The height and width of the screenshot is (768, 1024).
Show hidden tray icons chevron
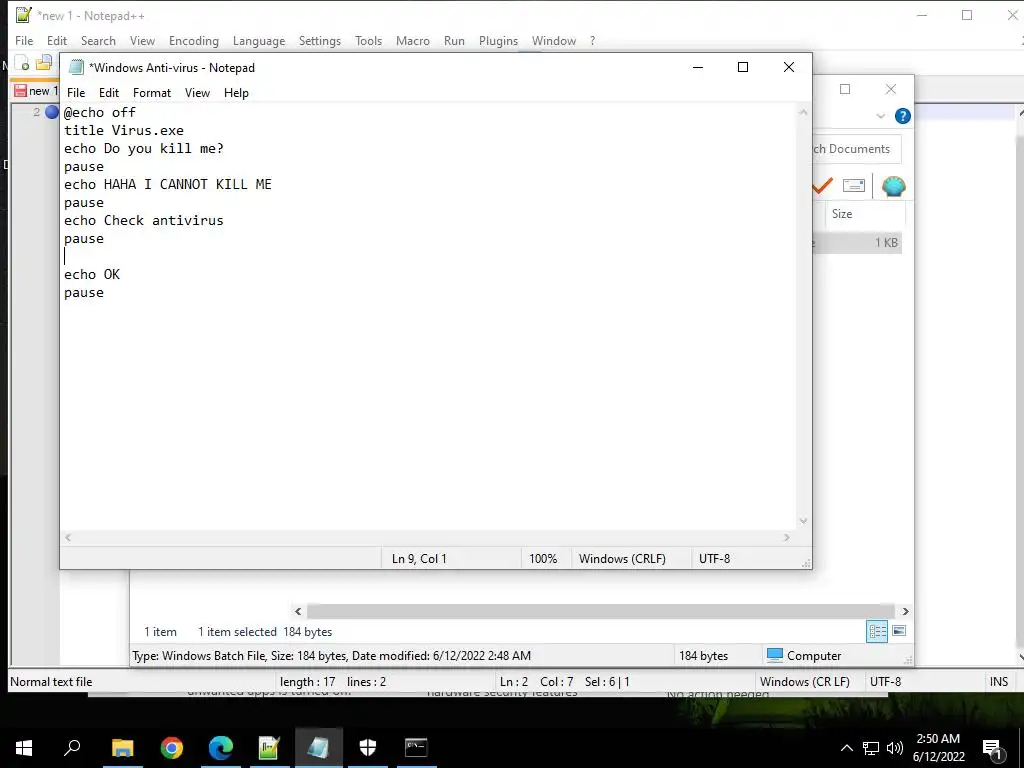click(846, 748)
